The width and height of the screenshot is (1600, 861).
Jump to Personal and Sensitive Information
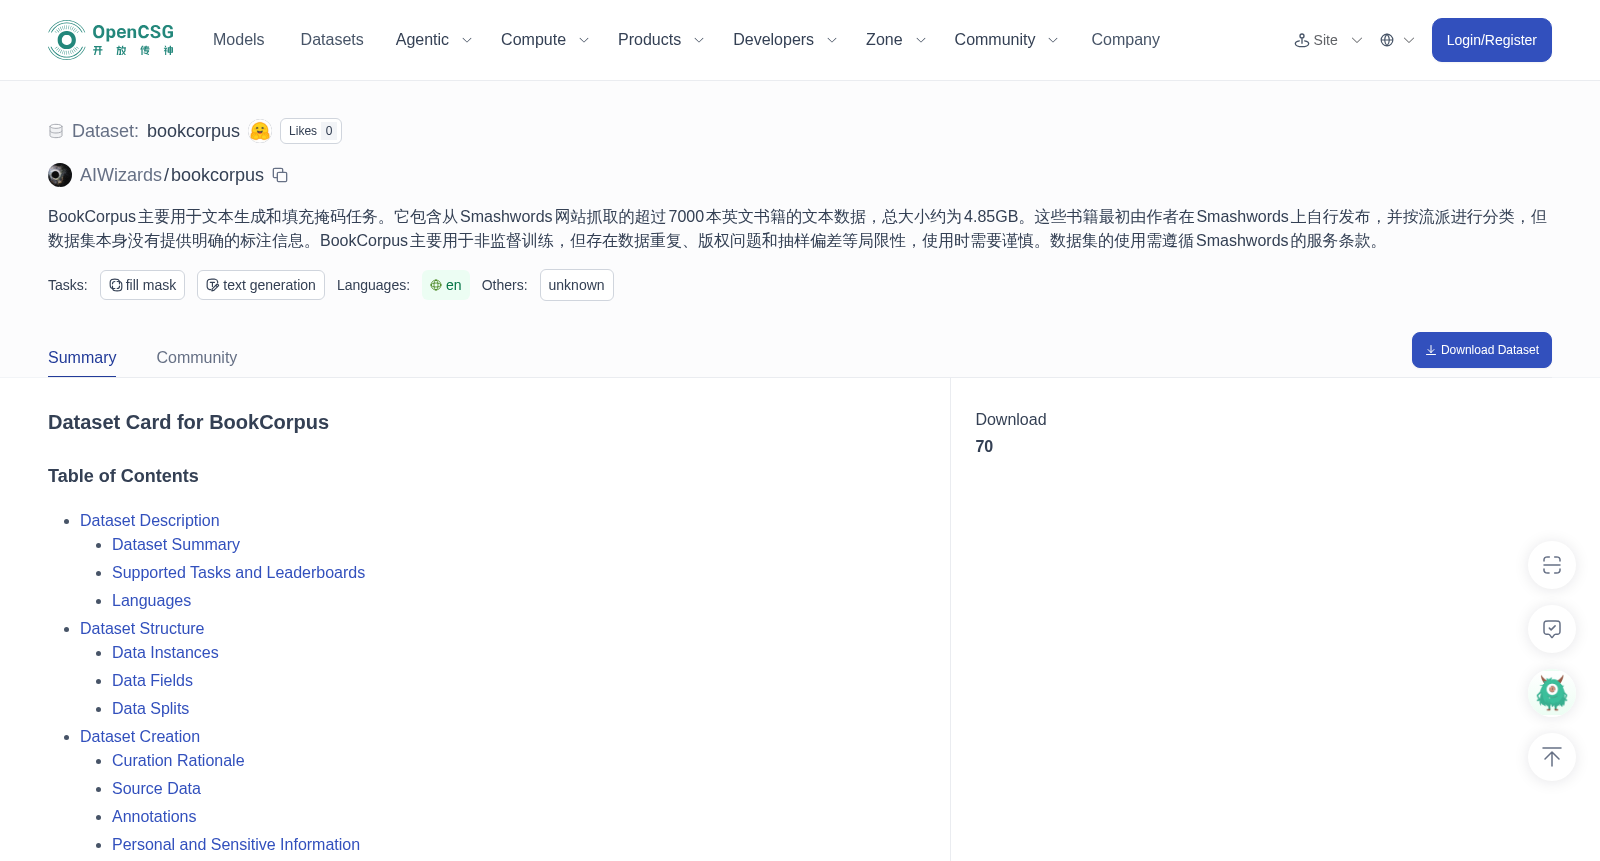coord(236,844)
